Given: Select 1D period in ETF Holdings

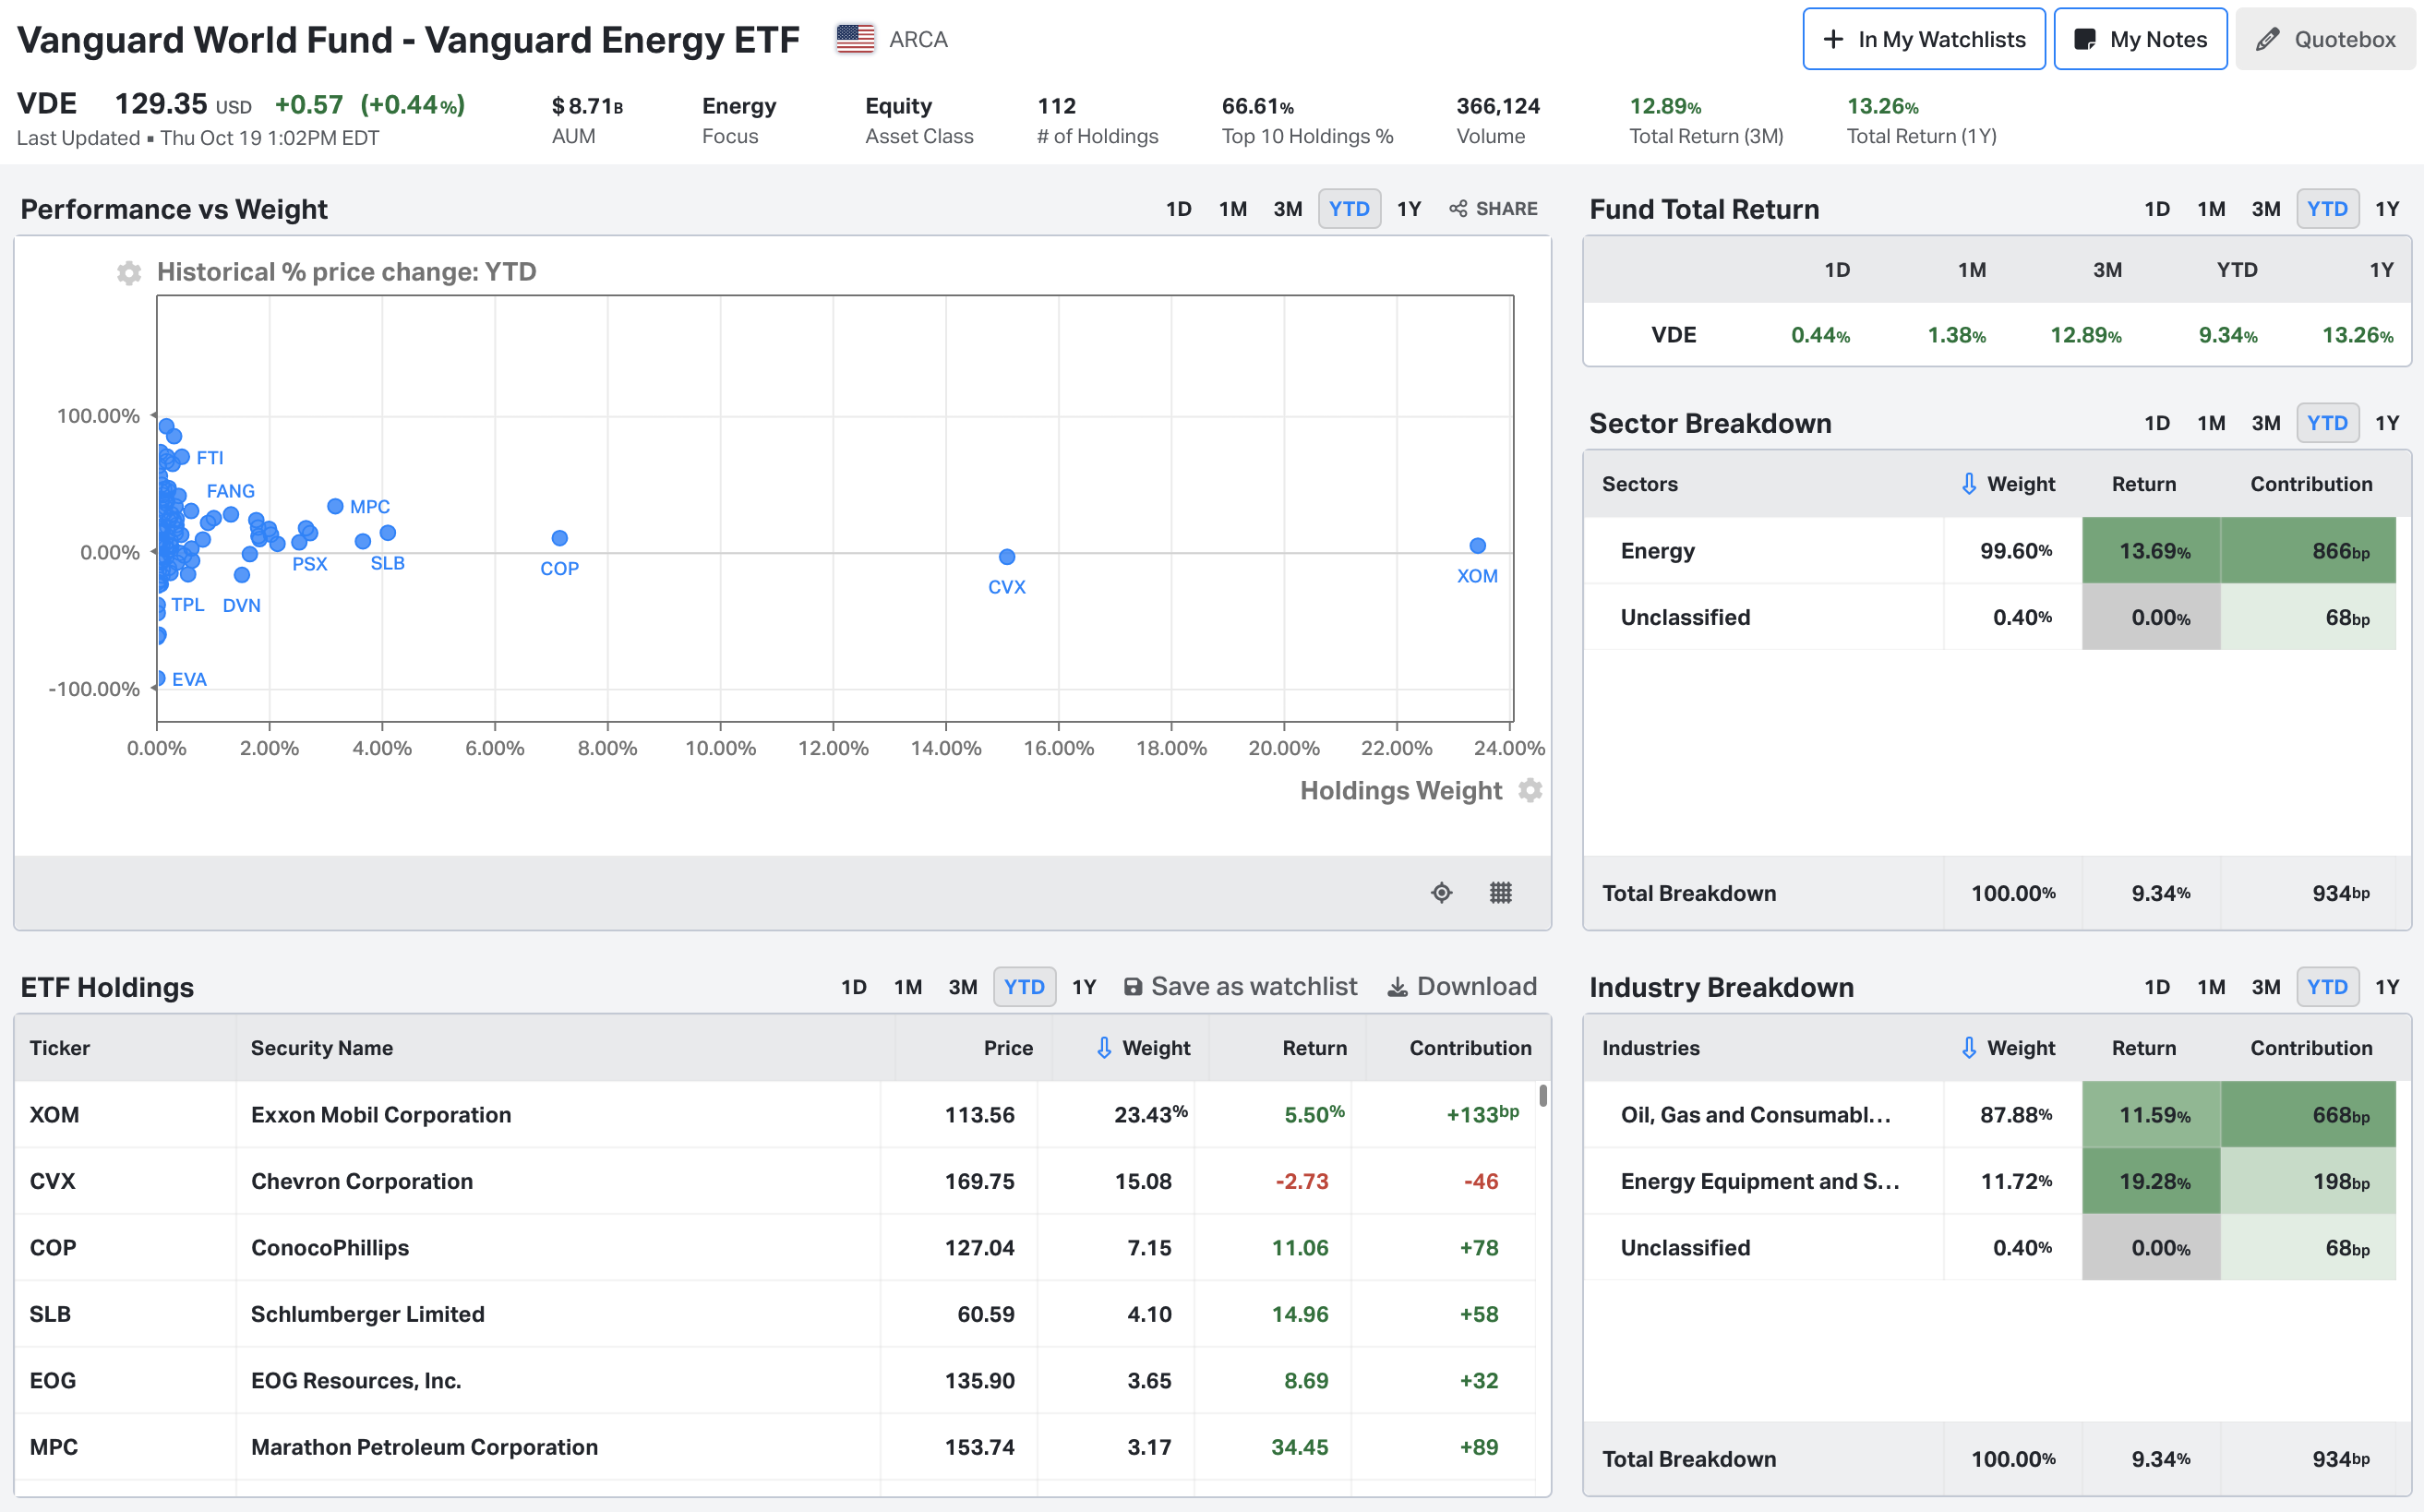Looking at the screenshot, I should pos(854,987).
